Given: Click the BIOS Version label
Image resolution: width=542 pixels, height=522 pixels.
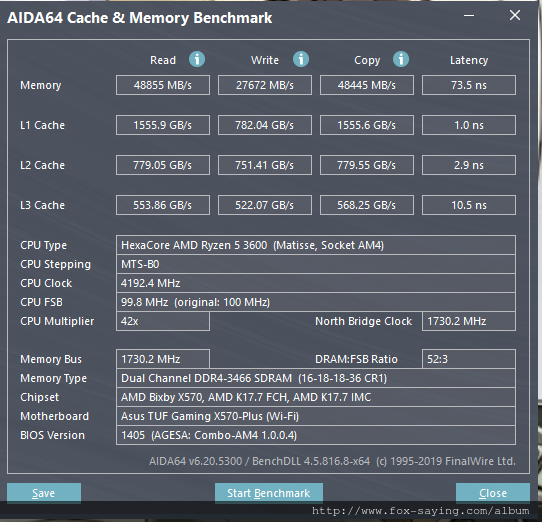Looking at the screenshot, I should 53,435.
